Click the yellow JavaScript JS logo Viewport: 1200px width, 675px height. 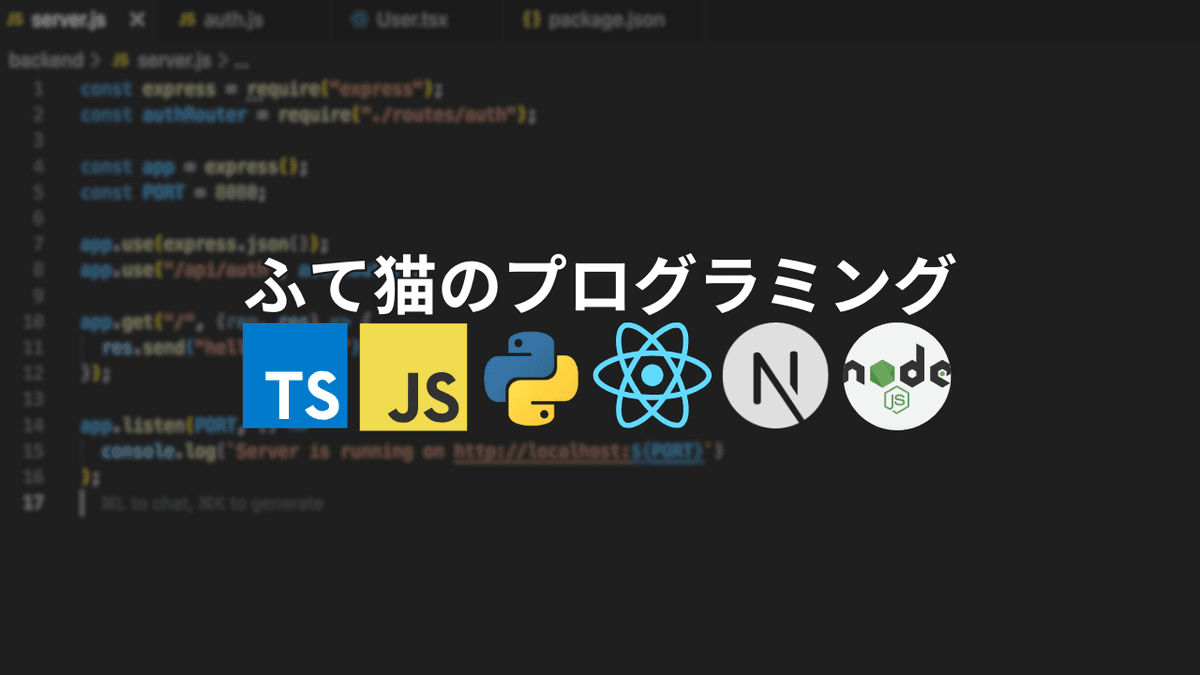click(414, 375)
